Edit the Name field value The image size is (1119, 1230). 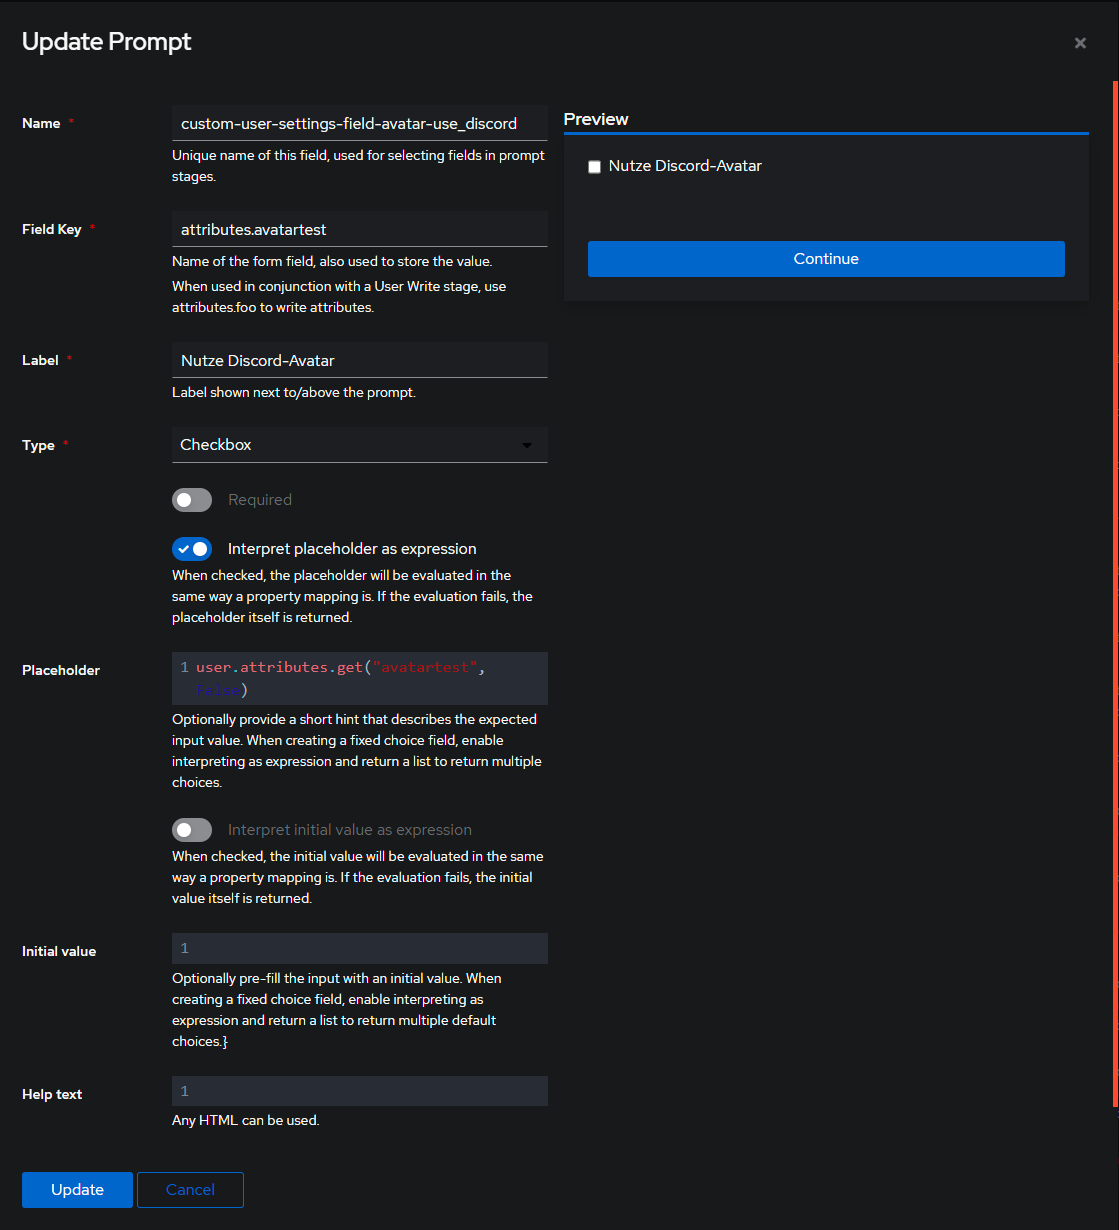tap(359, 123)
